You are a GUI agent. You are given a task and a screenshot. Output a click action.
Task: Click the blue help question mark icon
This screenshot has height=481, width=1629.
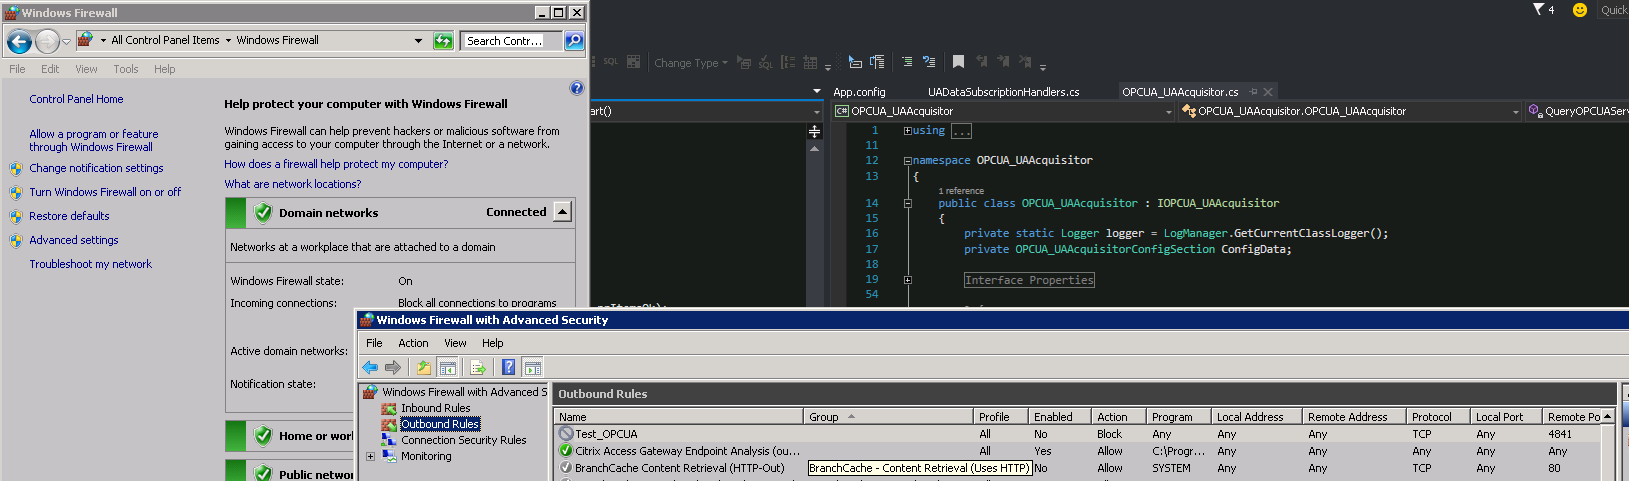576,88
